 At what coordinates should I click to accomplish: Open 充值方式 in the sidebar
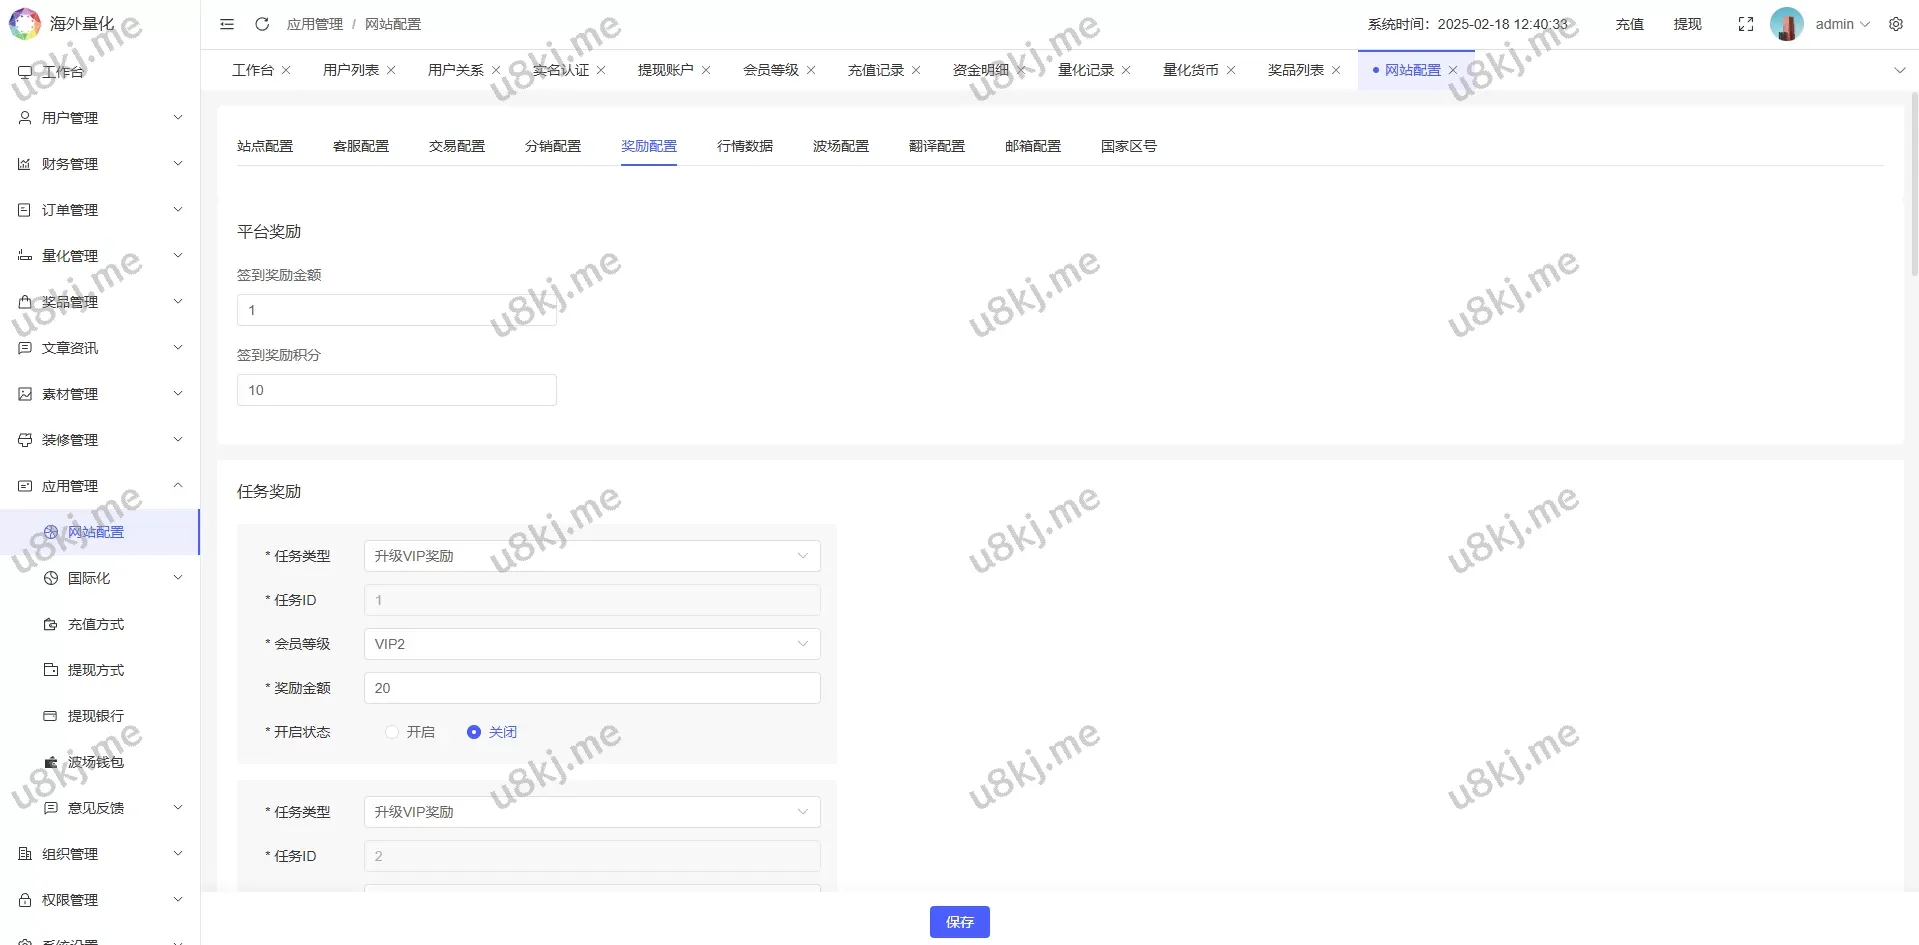click(96, 624)
